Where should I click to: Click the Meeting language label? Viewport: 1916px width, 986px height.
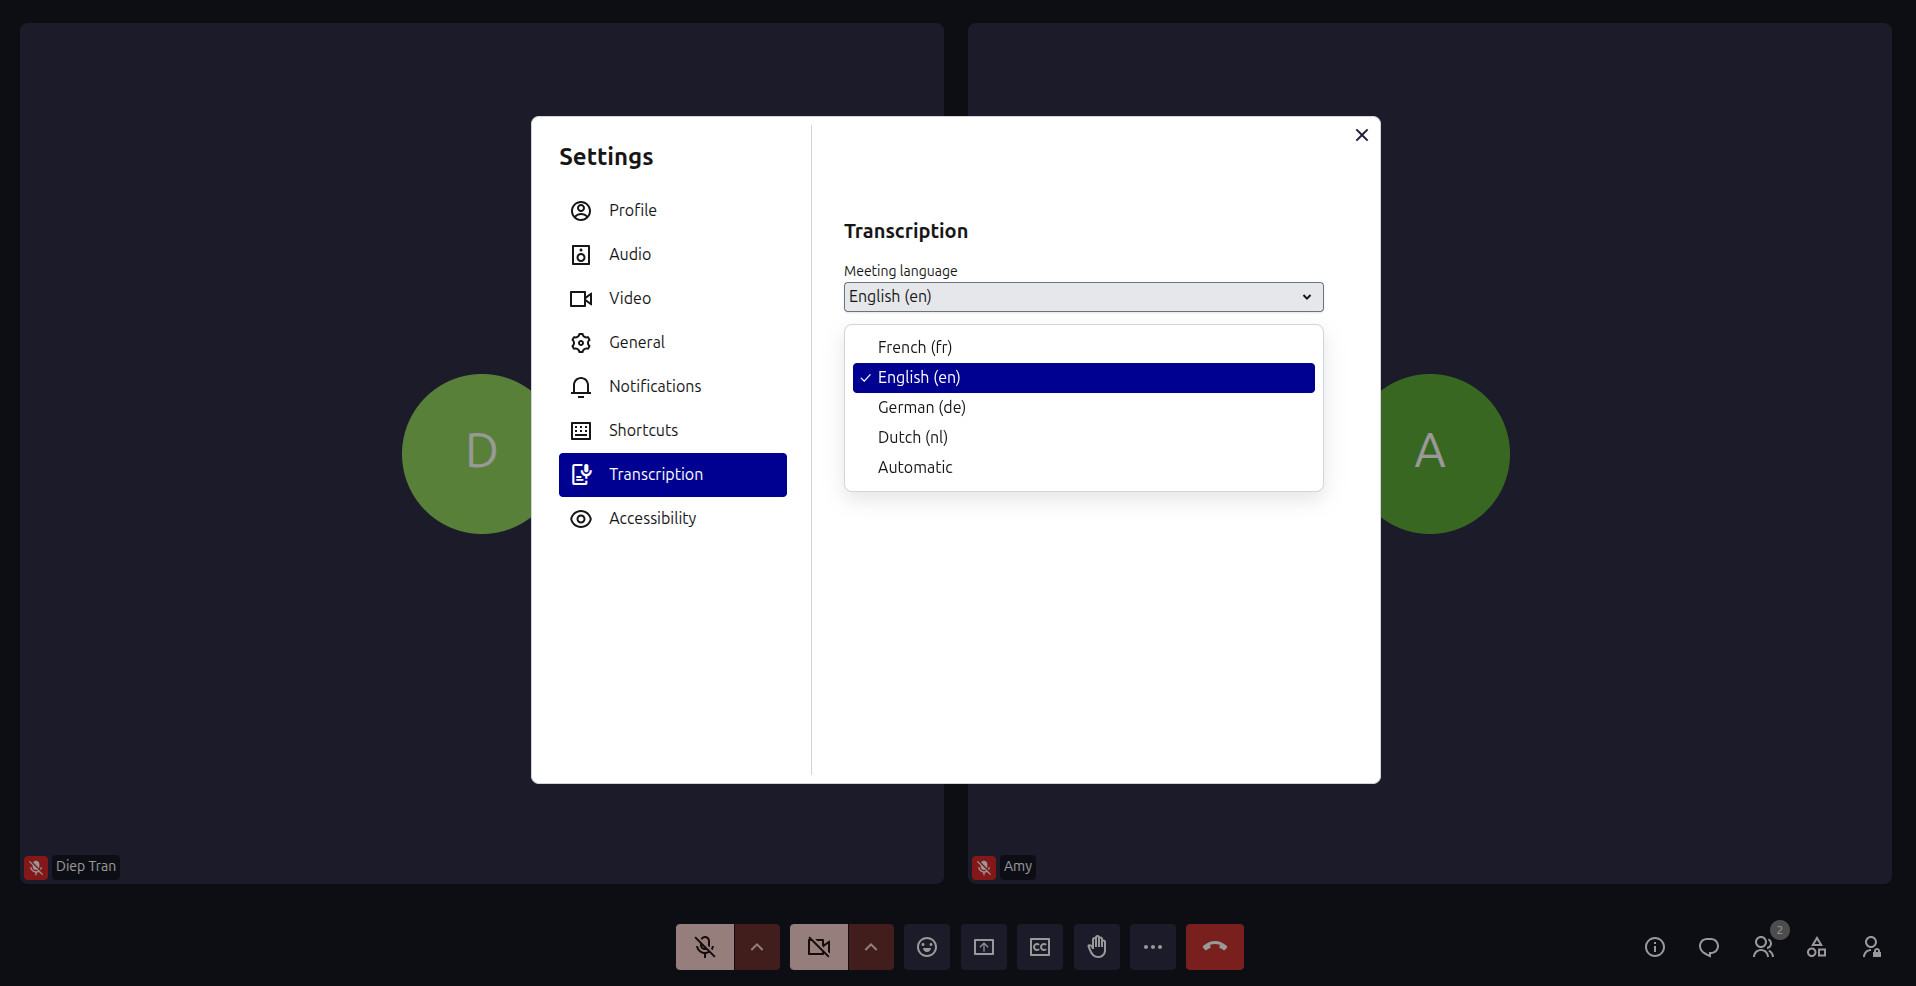point(901,271)
